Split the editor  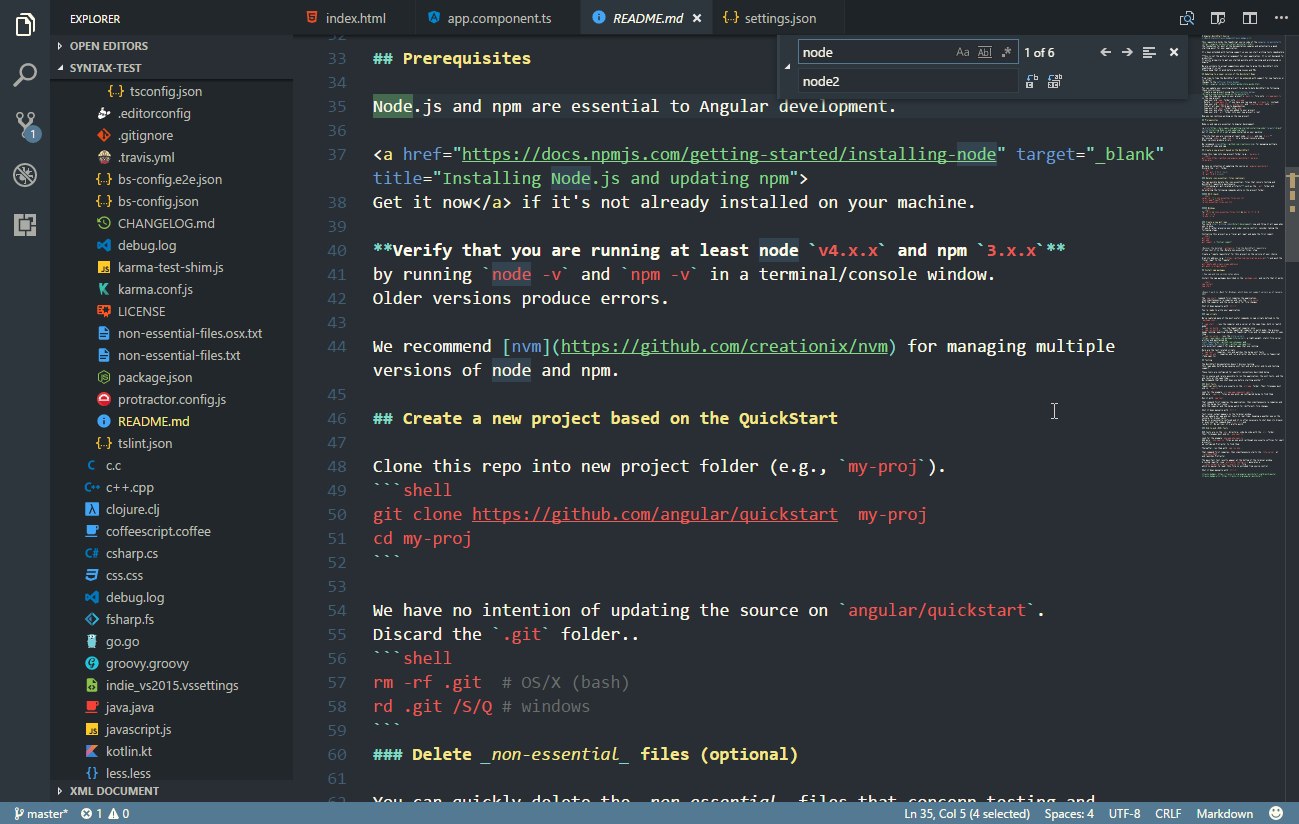(x=1249, y=18)
